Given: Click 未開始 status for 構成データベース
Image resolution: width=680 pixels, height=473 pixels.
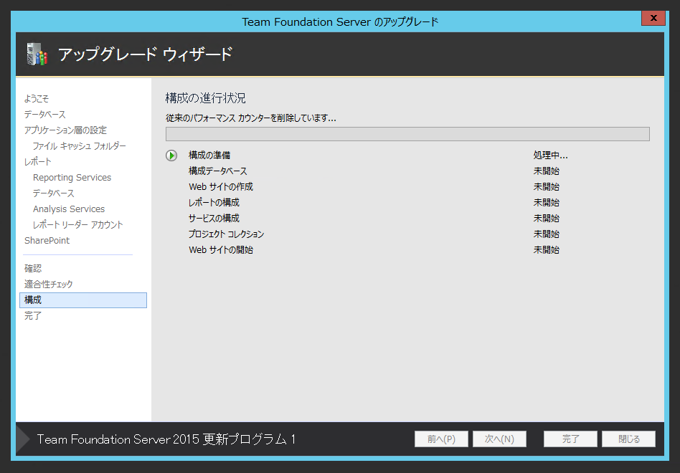Looking at the screenshot, I should pyautogui.click(x=546, y=171).
